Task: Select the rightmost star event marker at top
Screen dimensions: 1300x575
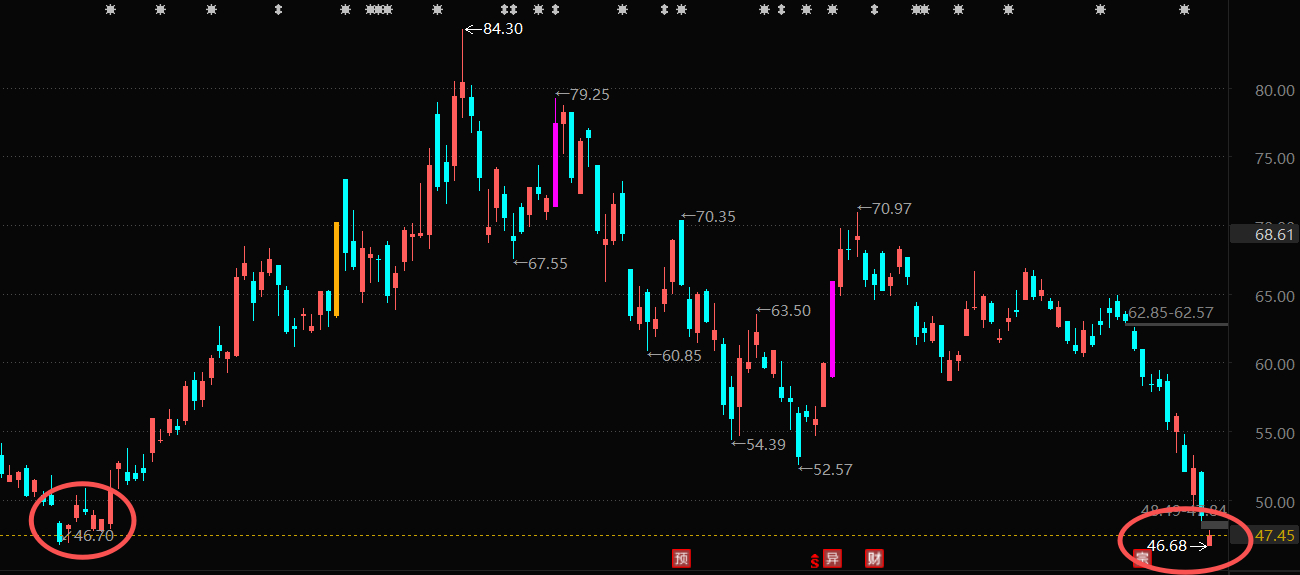Action: (1184, 10)
